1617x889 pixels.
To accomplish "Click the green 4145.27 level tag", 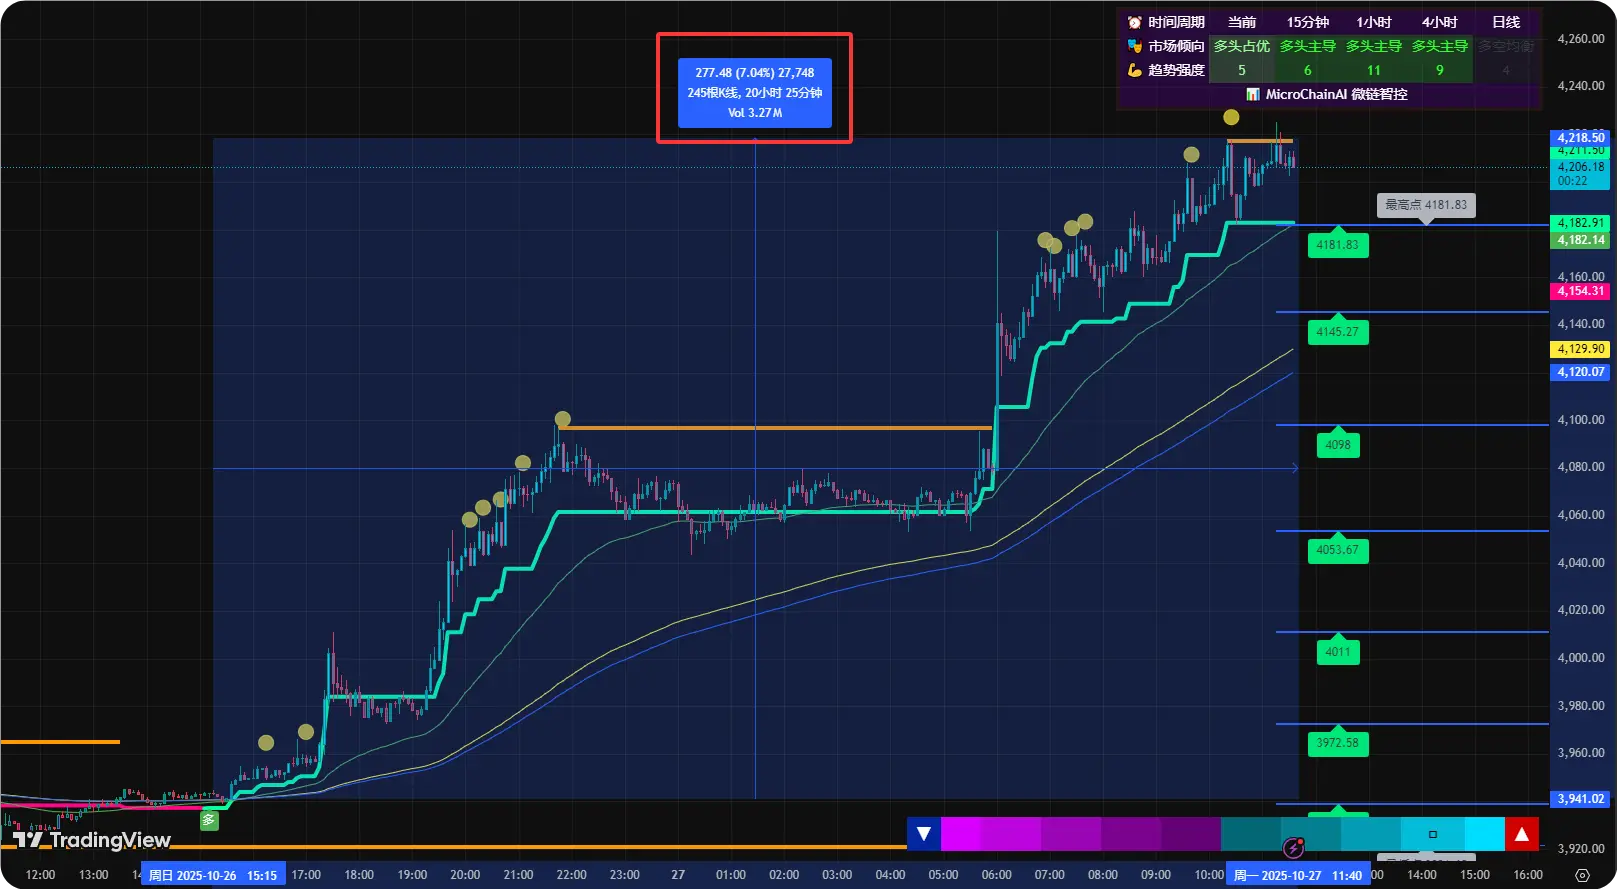I will 1338,332.
